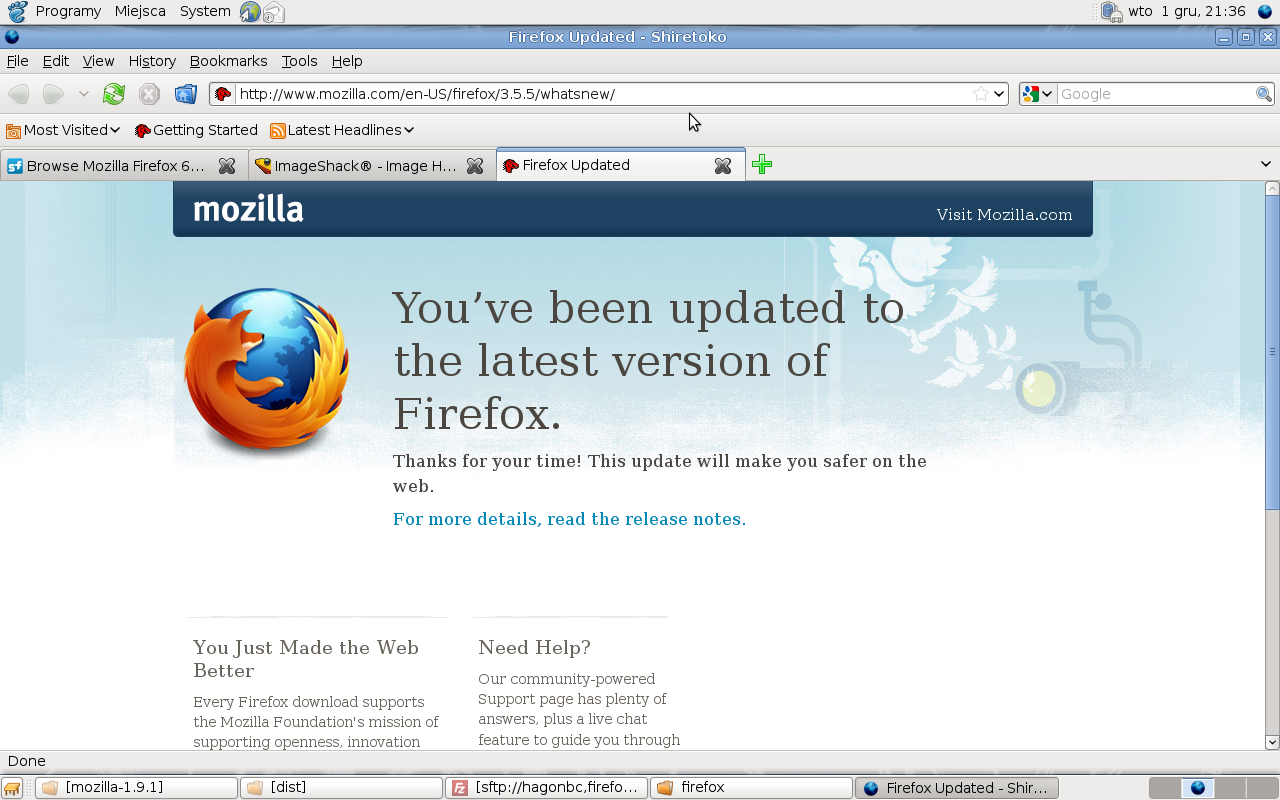Switch to the firefox folder taskbar window
1280x800 pixels.
751,788
